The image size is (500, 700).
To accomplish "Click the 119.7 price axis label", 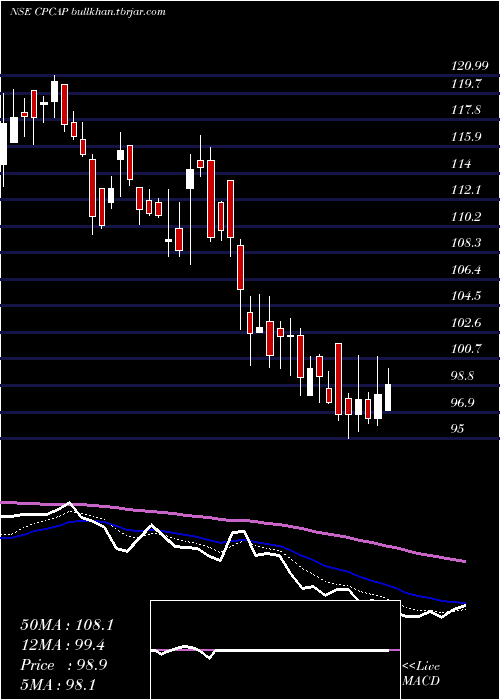I will [465, 83].
